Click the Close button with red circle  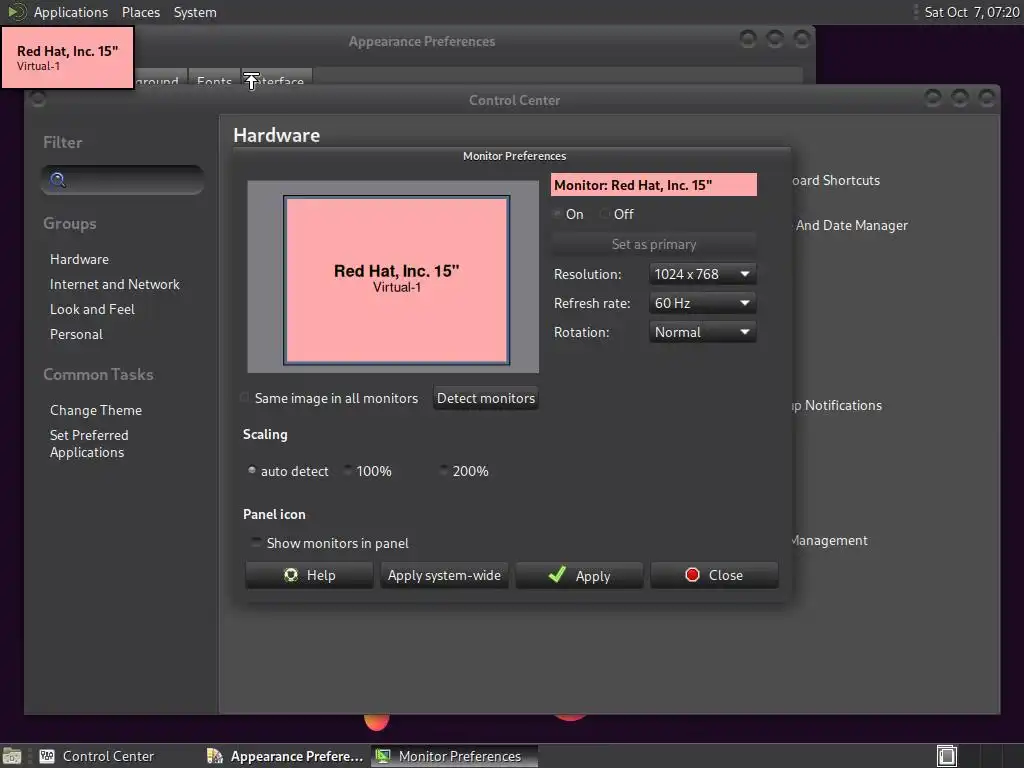714,575
